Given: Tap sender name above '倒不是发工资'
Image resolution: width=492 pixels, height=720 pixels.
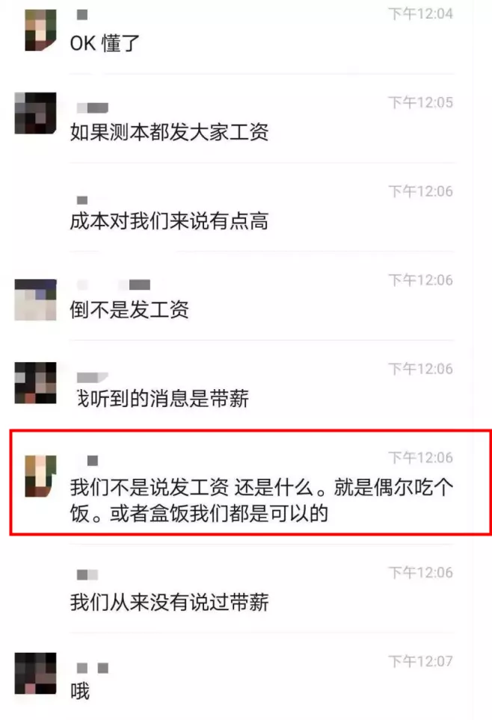Looking at the screenshot, I should (x=113, y=285).
